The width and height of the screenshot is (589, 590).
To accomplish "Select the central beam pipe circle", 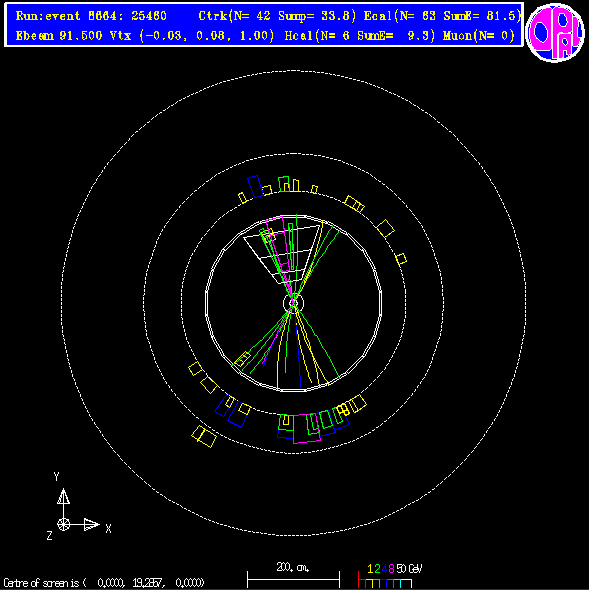I will pos(293,303).
